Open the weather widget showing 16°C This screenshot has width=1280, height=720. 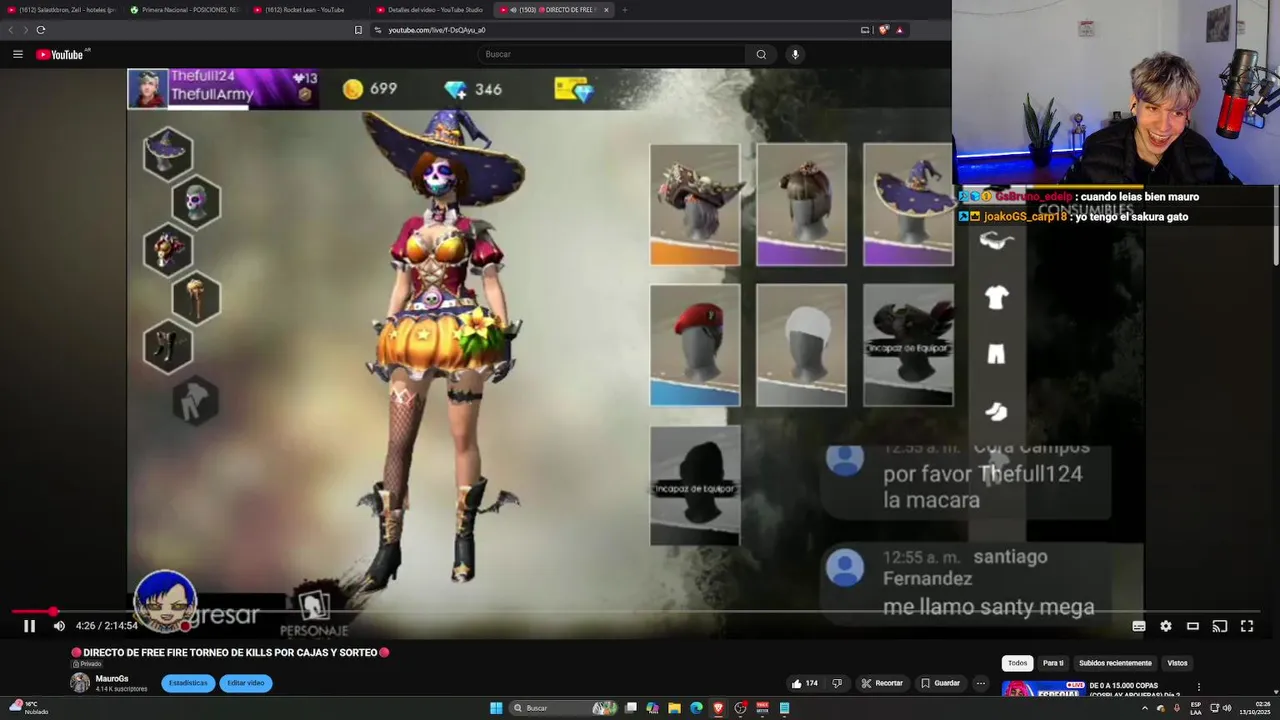click(28, 708)
